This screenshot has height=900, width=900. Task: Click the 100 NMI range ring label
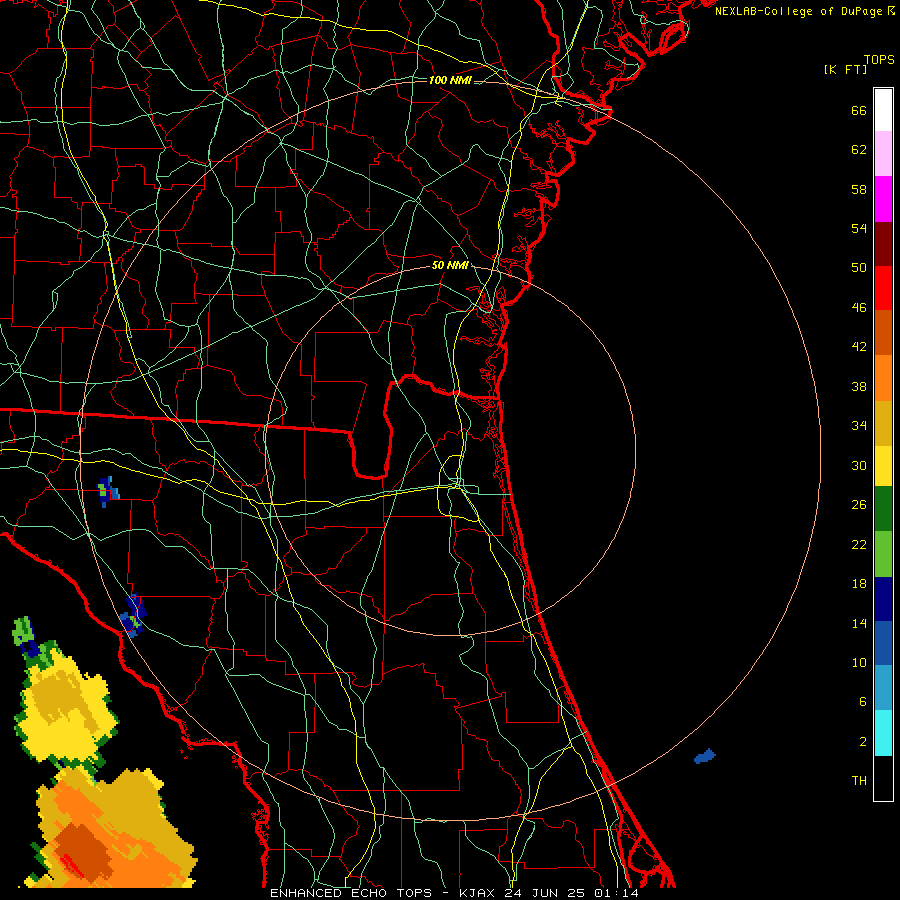tap(450, 80)
